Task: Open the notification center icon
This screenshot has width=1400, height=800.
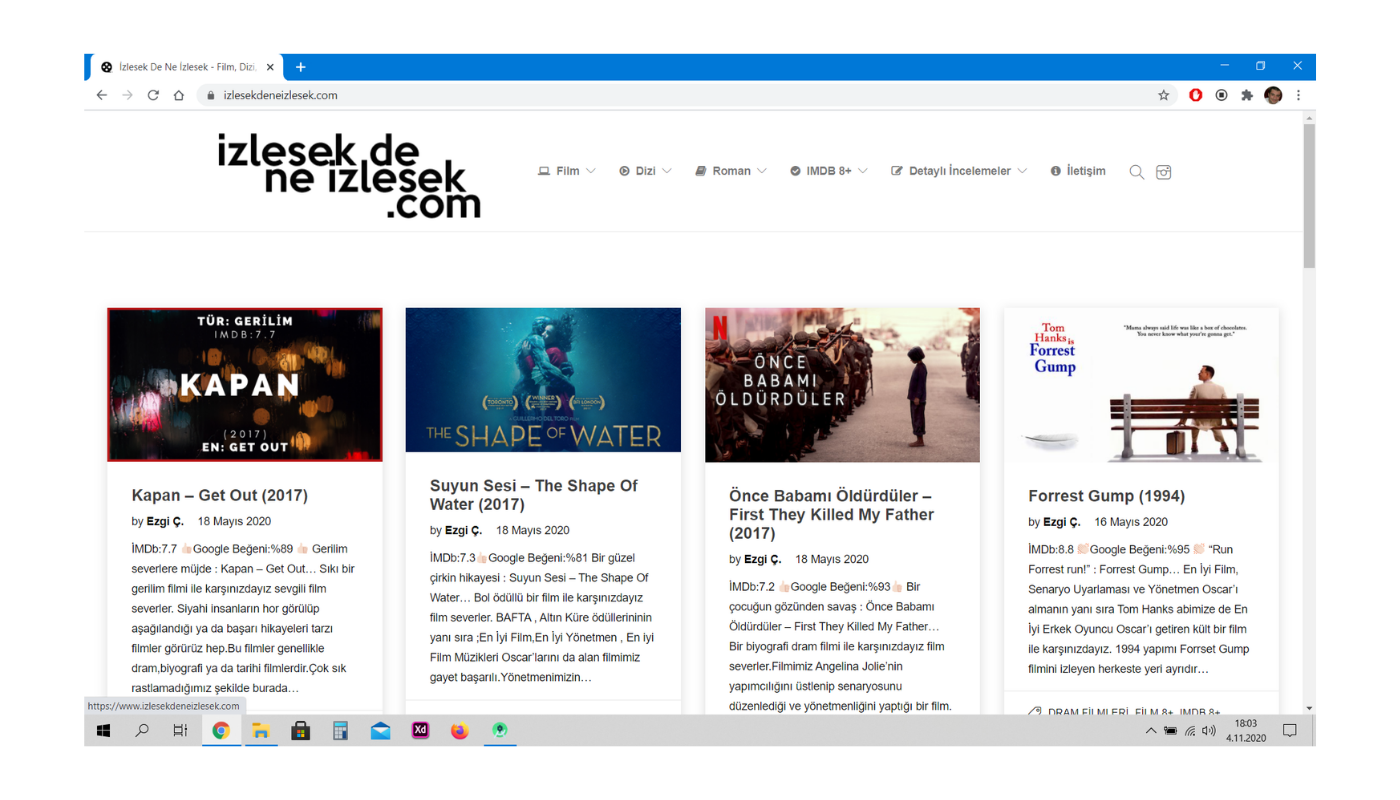Action: tap(1290, 731)
